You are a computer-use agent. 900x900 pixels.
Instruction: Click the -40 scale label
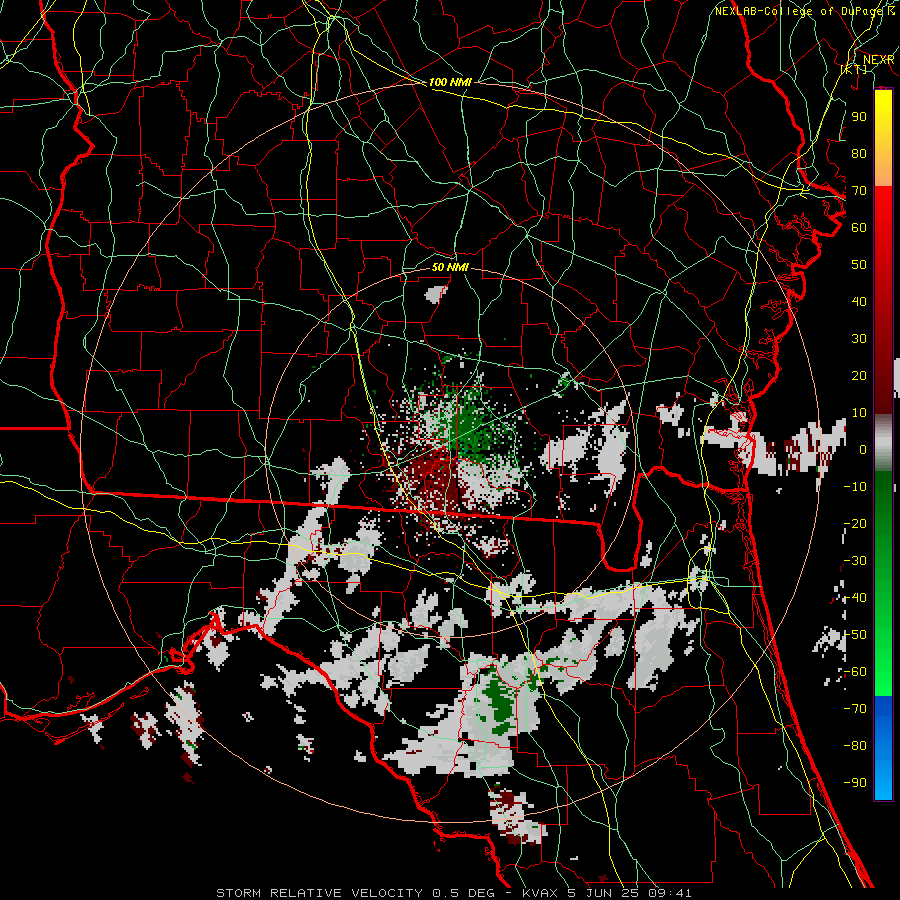[855, 598]
